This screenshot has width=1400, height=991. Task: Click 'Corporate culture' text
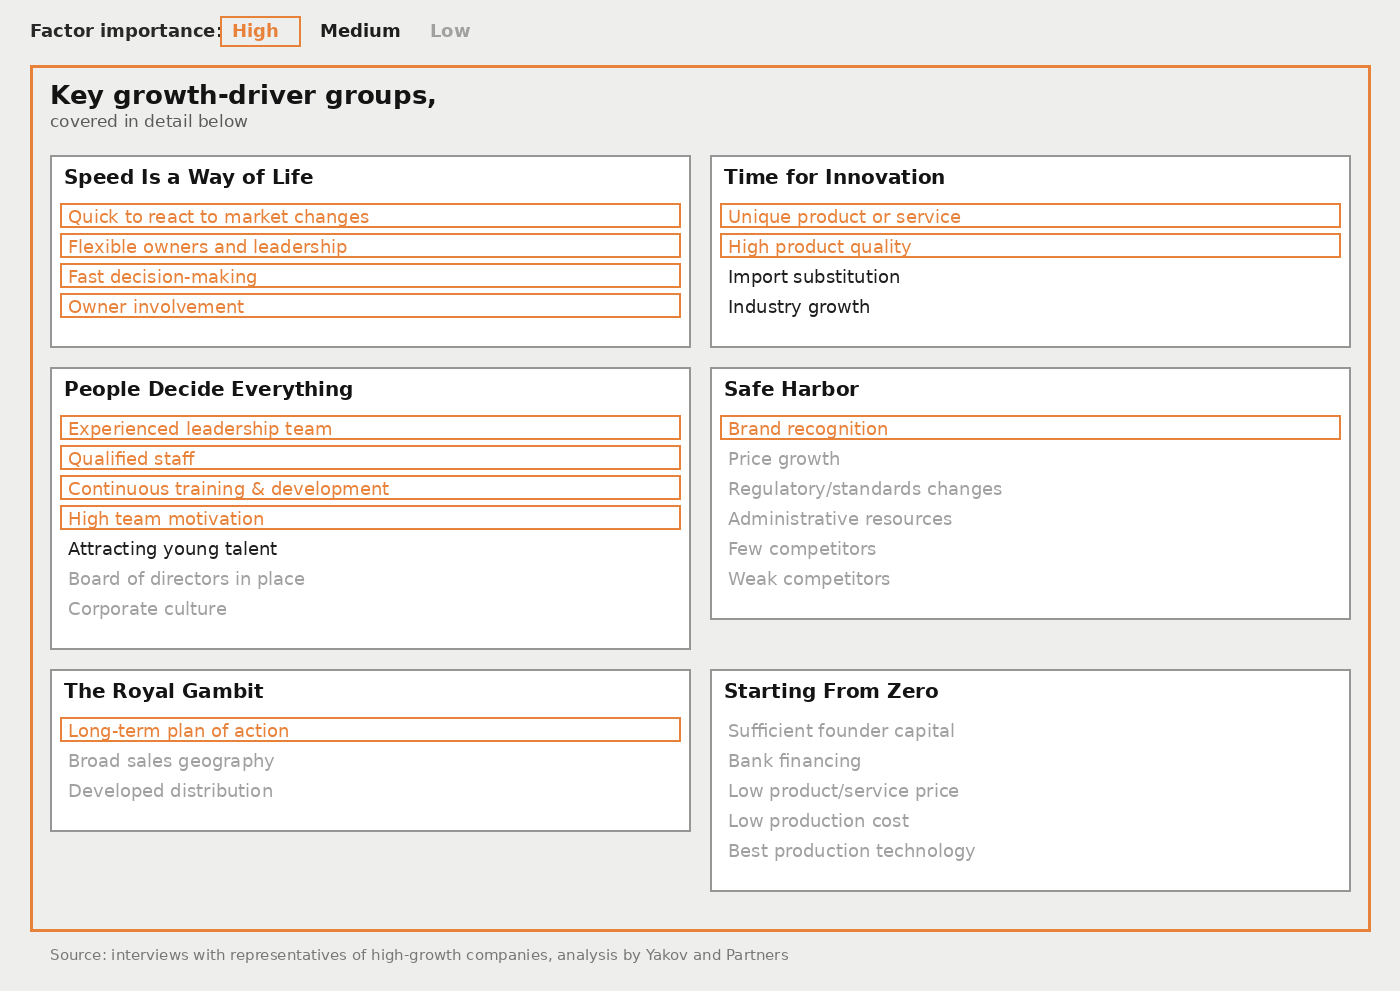[147, 609]
